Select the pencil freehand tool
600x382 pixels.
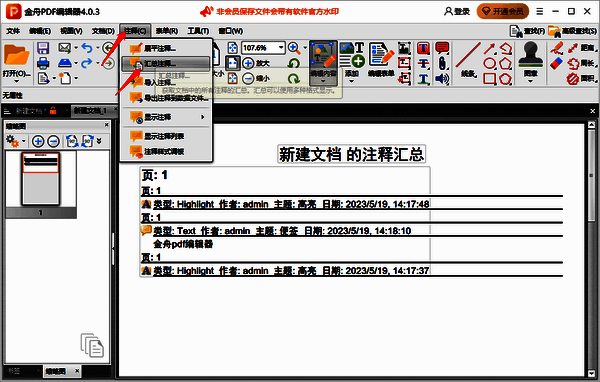557,48
